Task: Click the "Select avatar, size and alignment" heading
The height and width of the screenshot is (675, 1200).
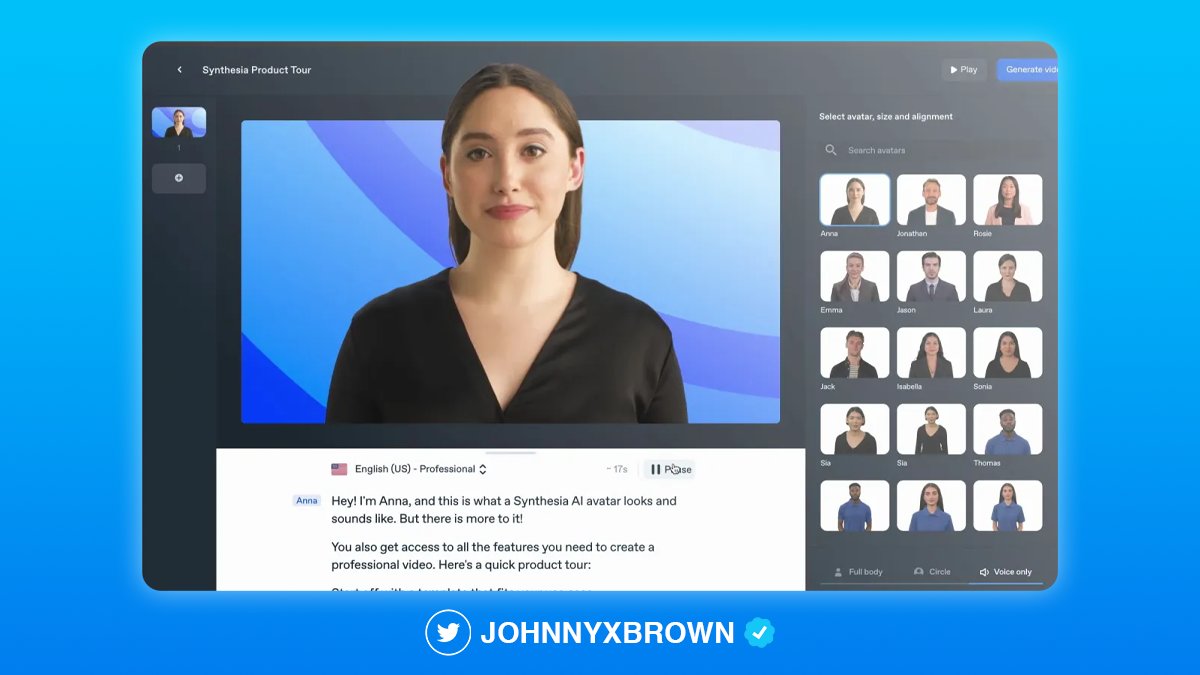Action: [886, 117]
